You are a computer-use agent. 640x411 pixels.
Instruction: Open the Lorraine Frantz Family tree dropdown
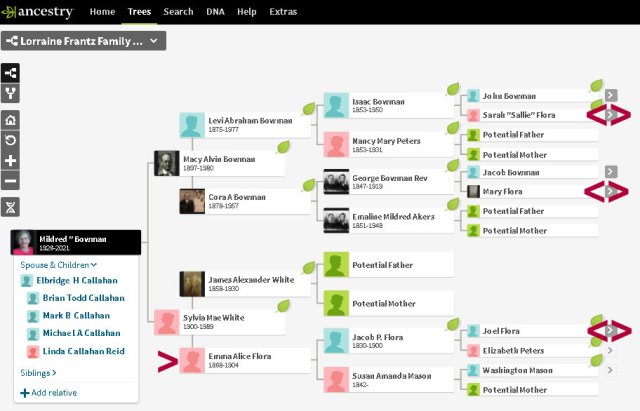coord(83,41)
